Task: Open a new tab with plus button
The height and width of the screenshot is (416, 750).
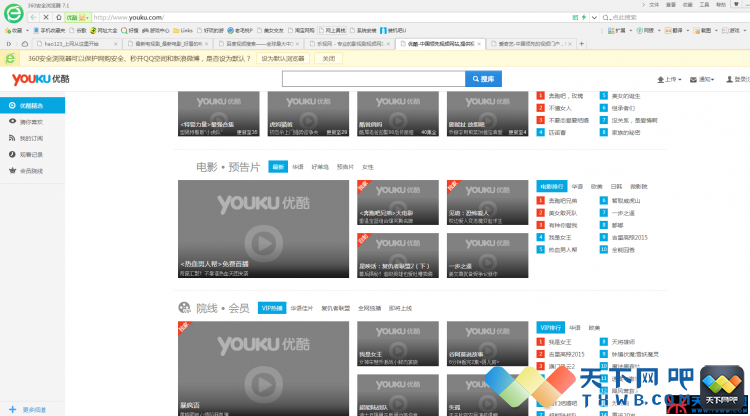Action: click(x=582, y=44)
